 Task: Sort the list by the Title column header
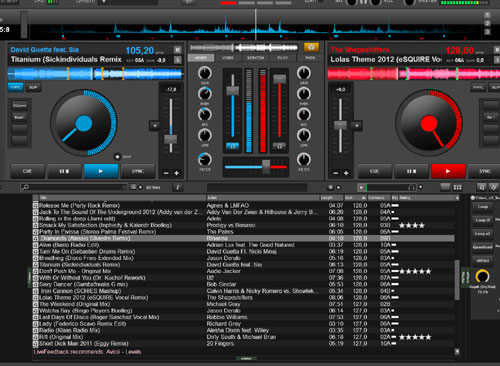(x=122, y=198)
